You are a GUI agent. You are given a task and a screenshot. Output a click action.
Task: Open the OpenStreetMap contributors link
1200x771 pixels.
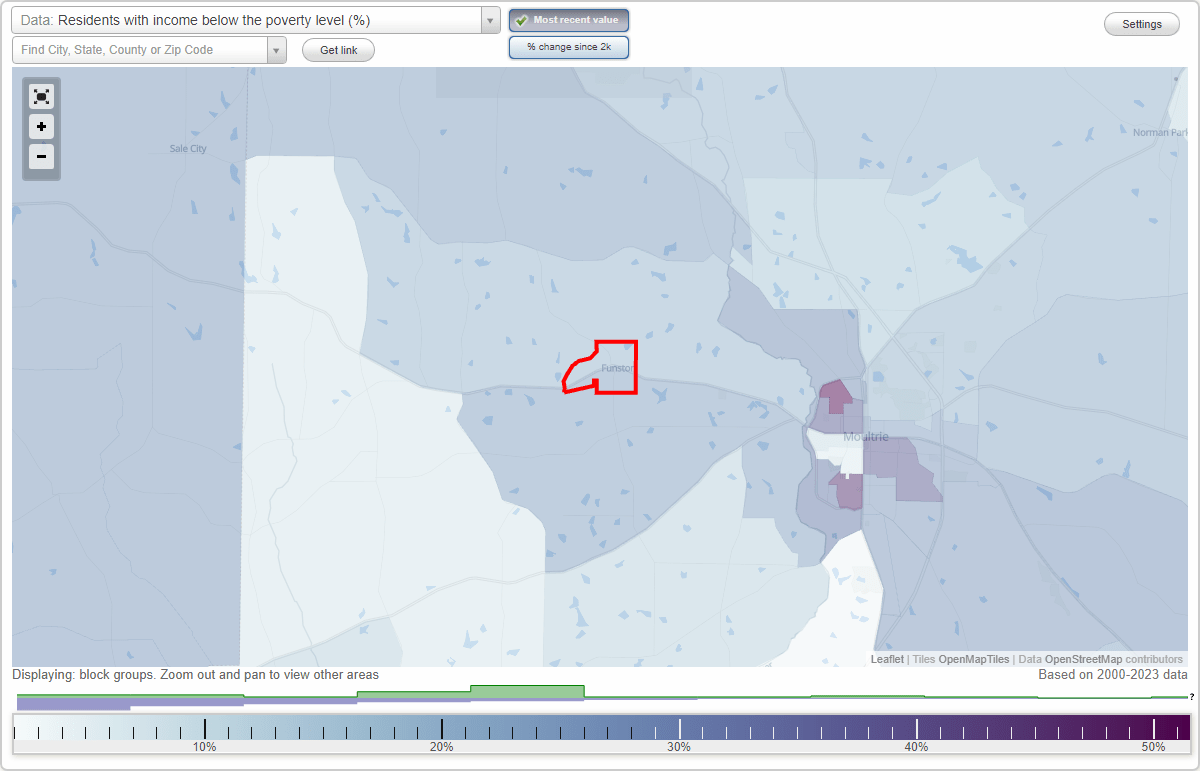[x=1085, y=659]
